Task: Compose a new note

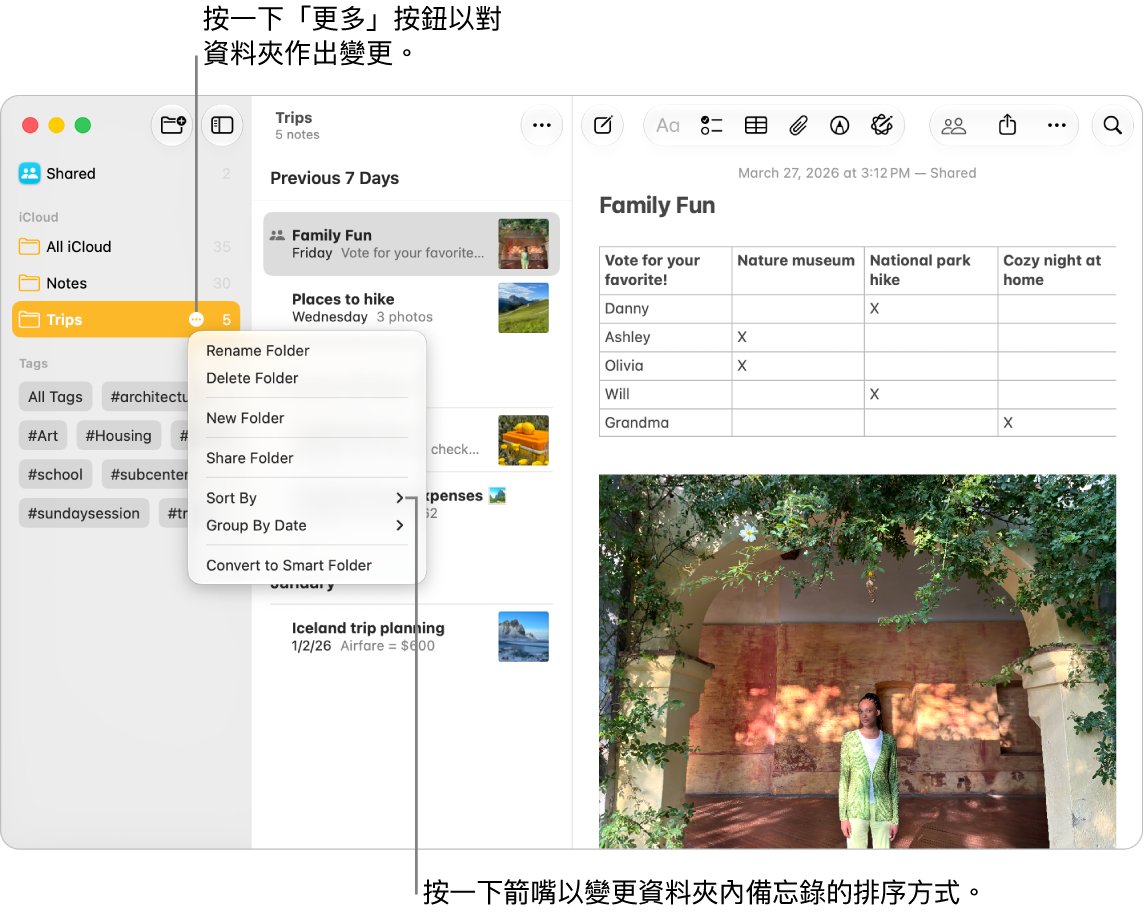Action: coord(603,125)
